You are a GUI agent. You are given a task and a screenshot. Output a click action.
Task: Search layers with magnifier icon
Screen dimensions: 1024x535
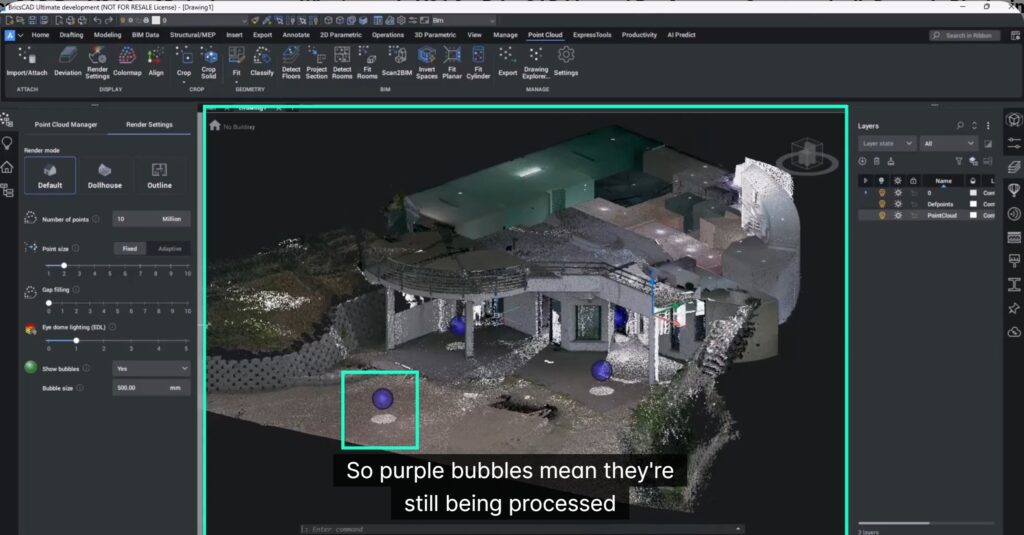coord(960,125)
